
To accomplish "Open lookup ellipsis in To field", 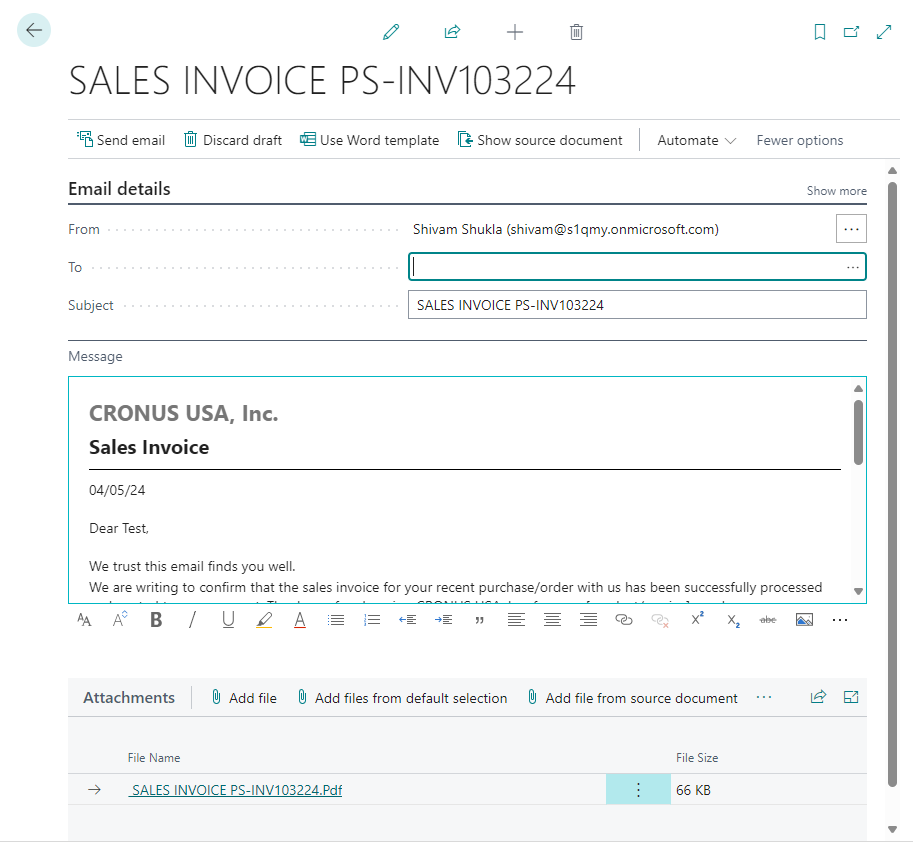I will pyautogui.click(x=852, y=267).
